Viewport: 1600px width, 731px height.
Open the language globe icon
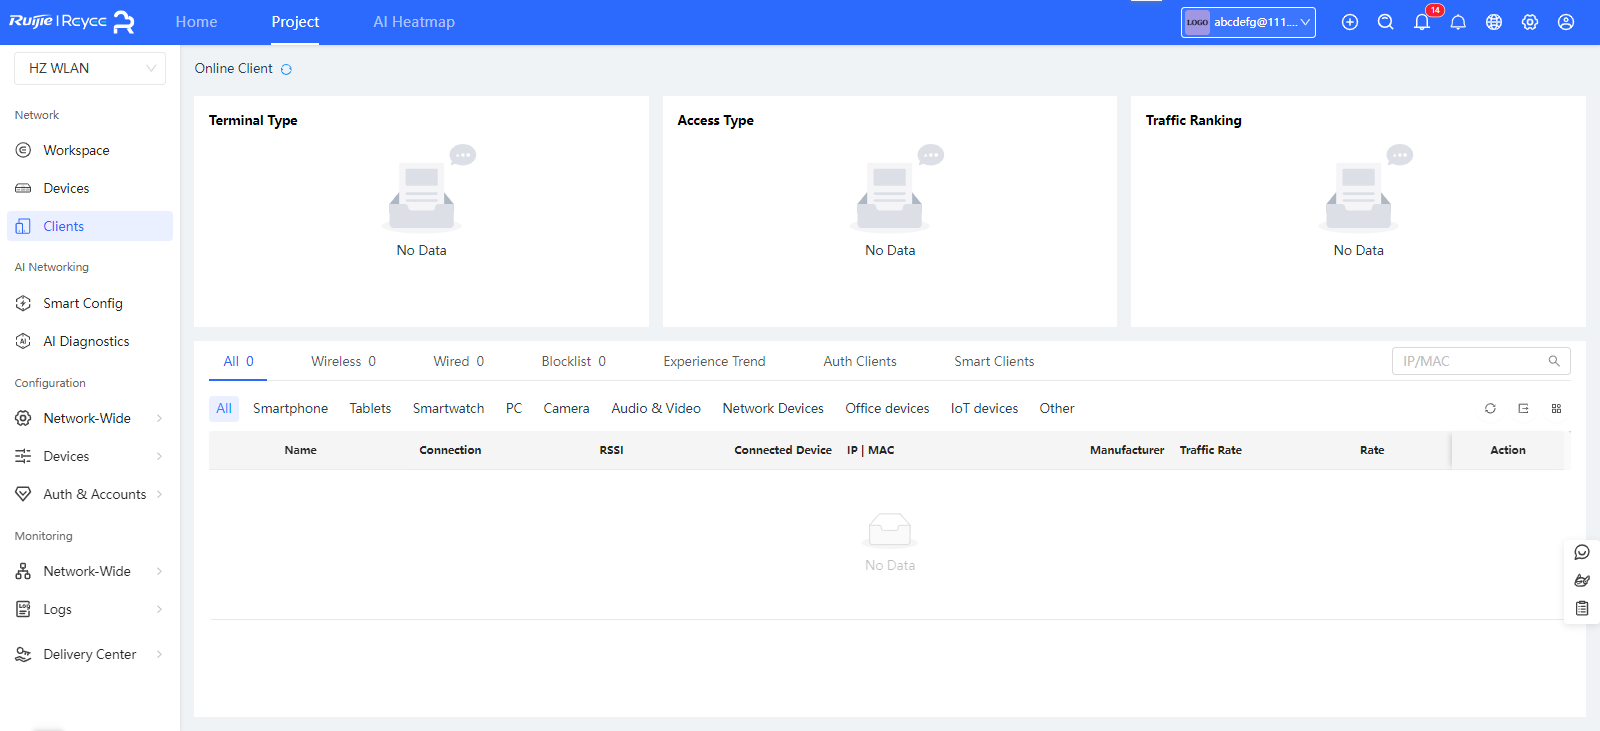point(1494,22)
